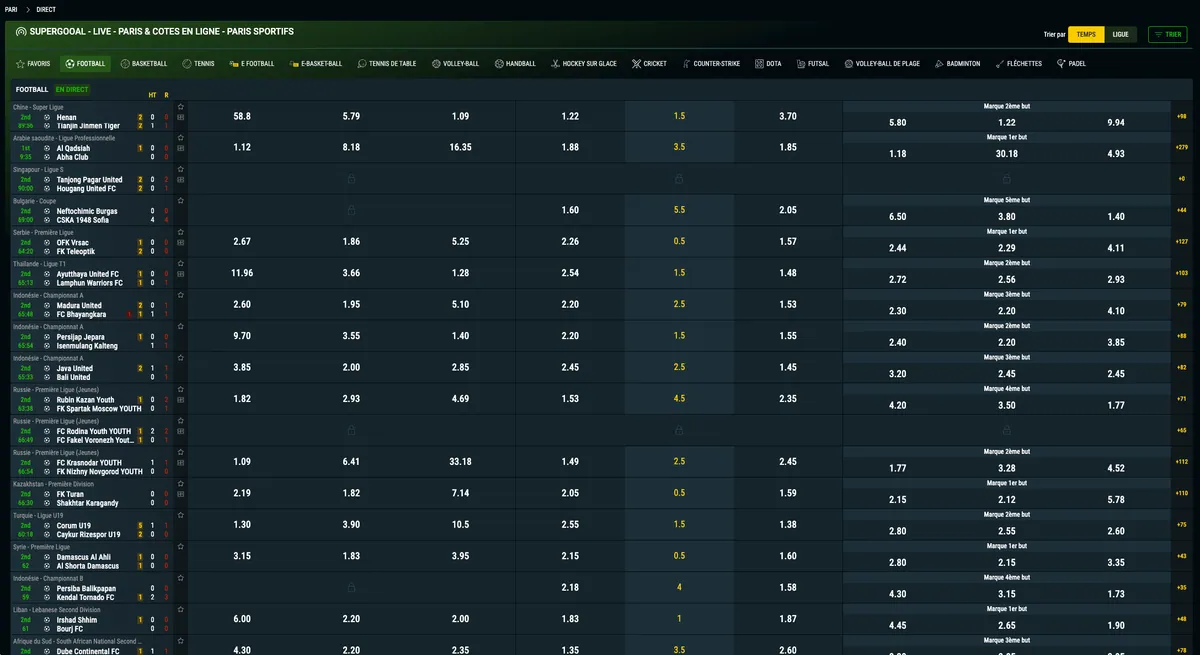Select odds 33.18 in Krasnodar YOUTH row
Screen dimensions: 1200x655
(460, 461)
